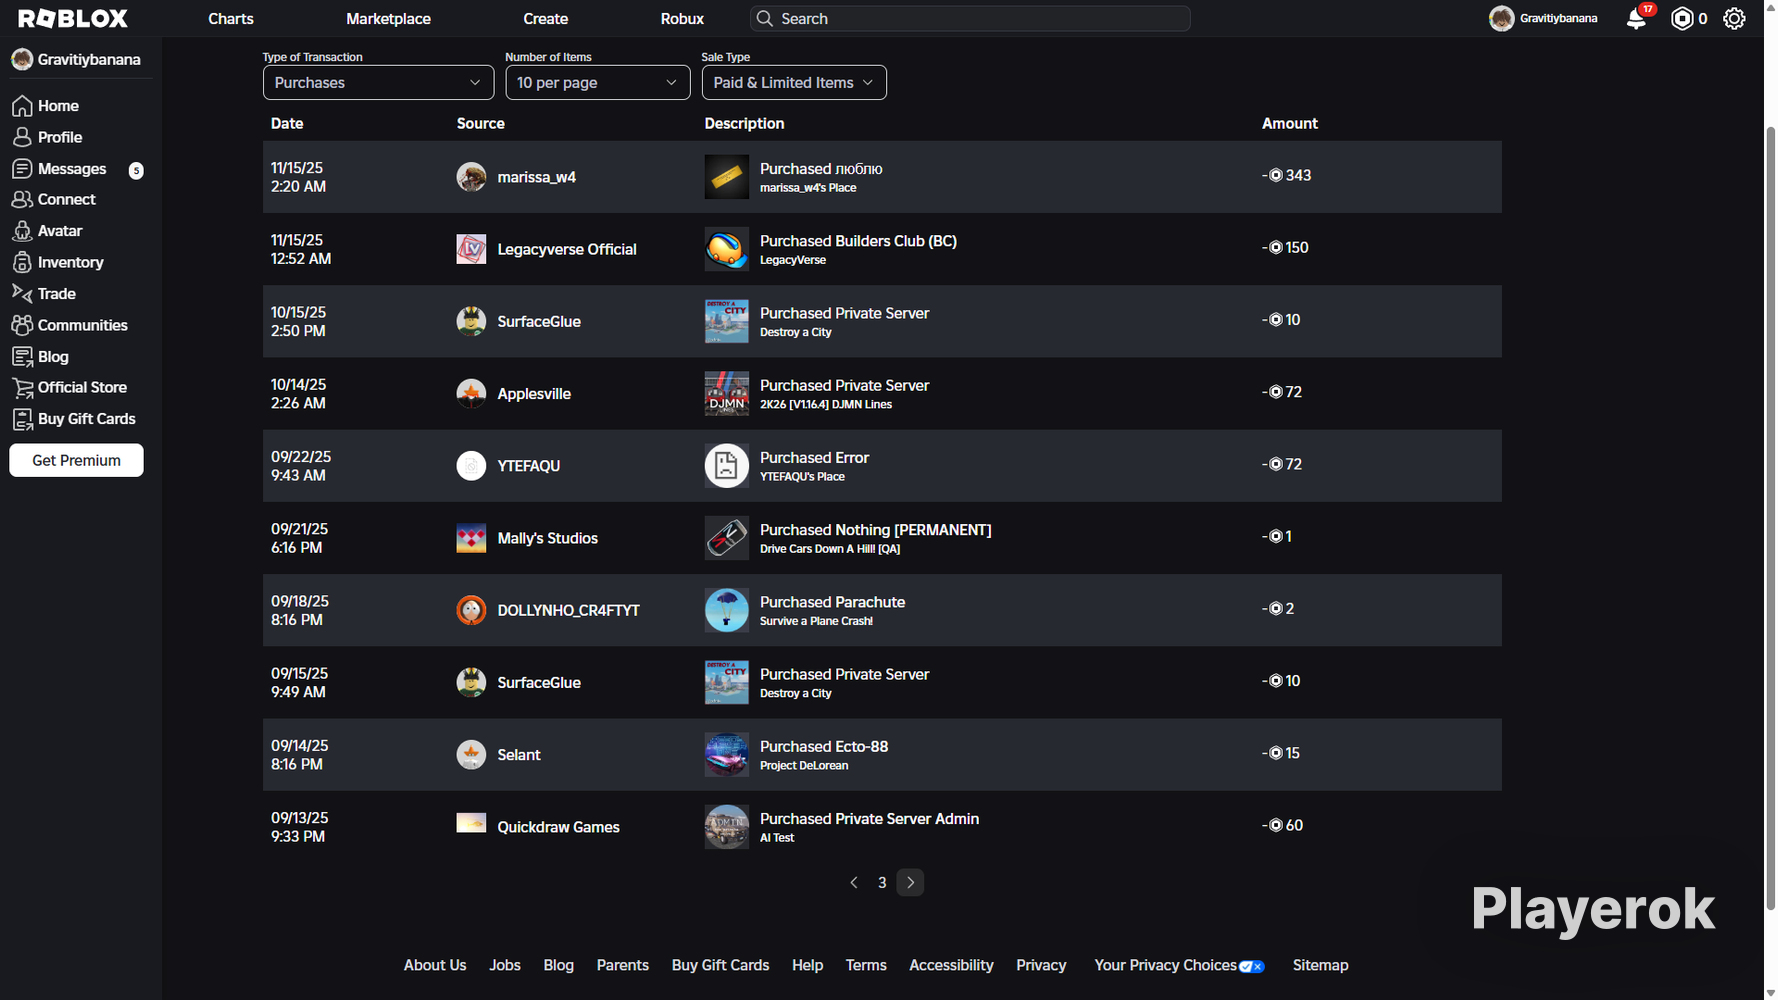
Task: Open the Nothing [PERMANENT] item thumbnail
Action: click(x=727, y=538)
